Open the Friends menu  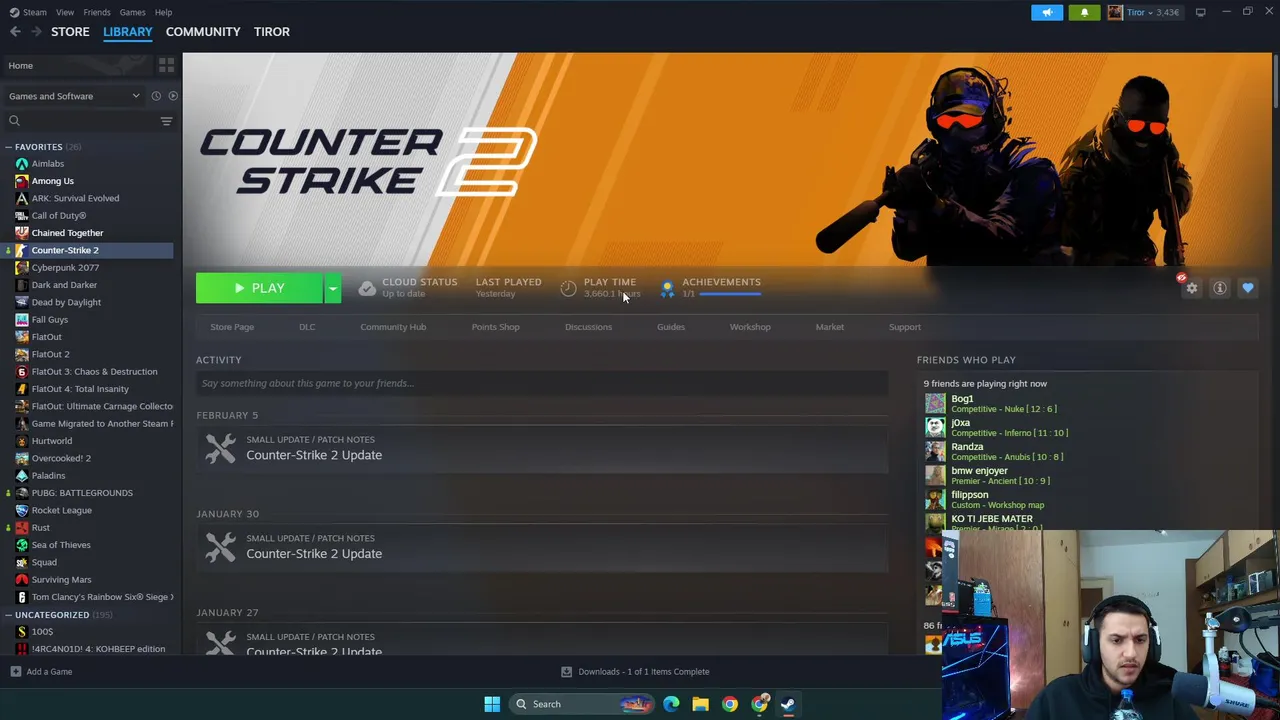tap(97, 12)
